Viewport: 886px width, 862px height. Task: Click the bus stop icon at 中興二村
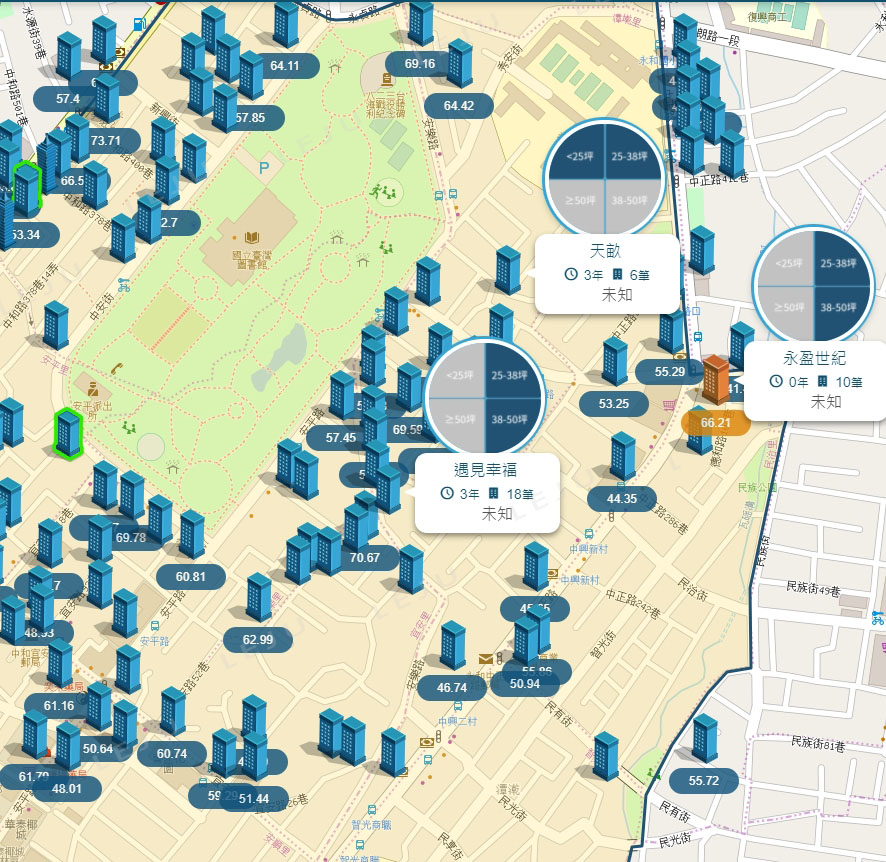coord(458,706)
